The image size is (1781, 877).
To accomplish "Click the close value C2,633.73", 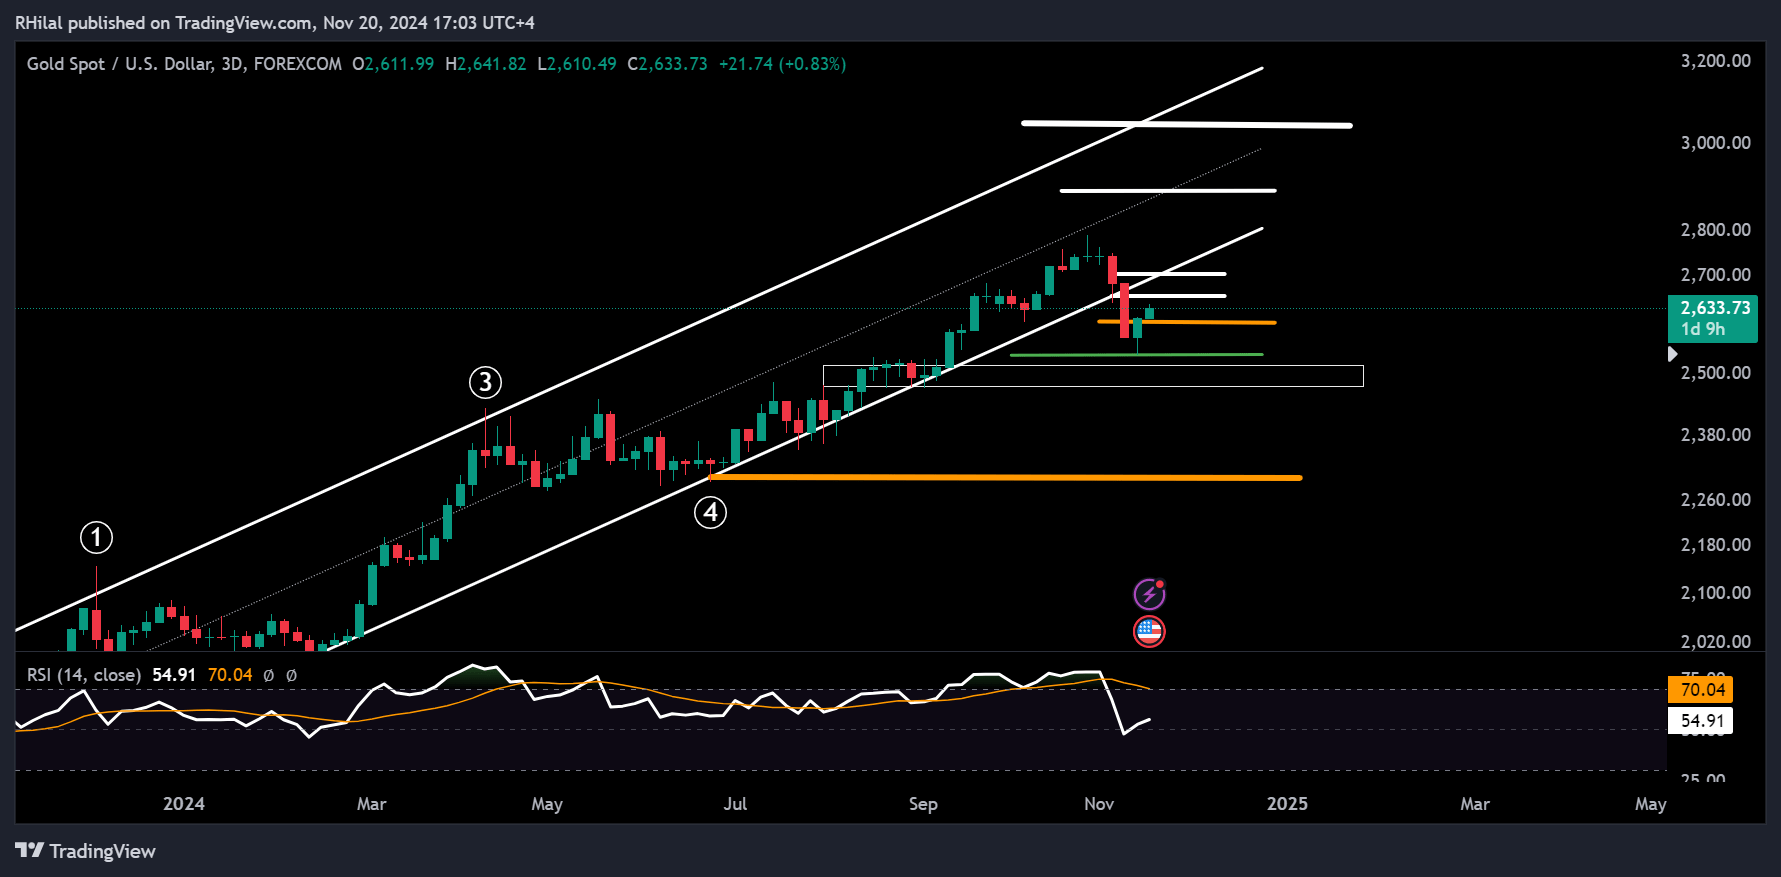I will pyautogui.click(x=667, y=64).
